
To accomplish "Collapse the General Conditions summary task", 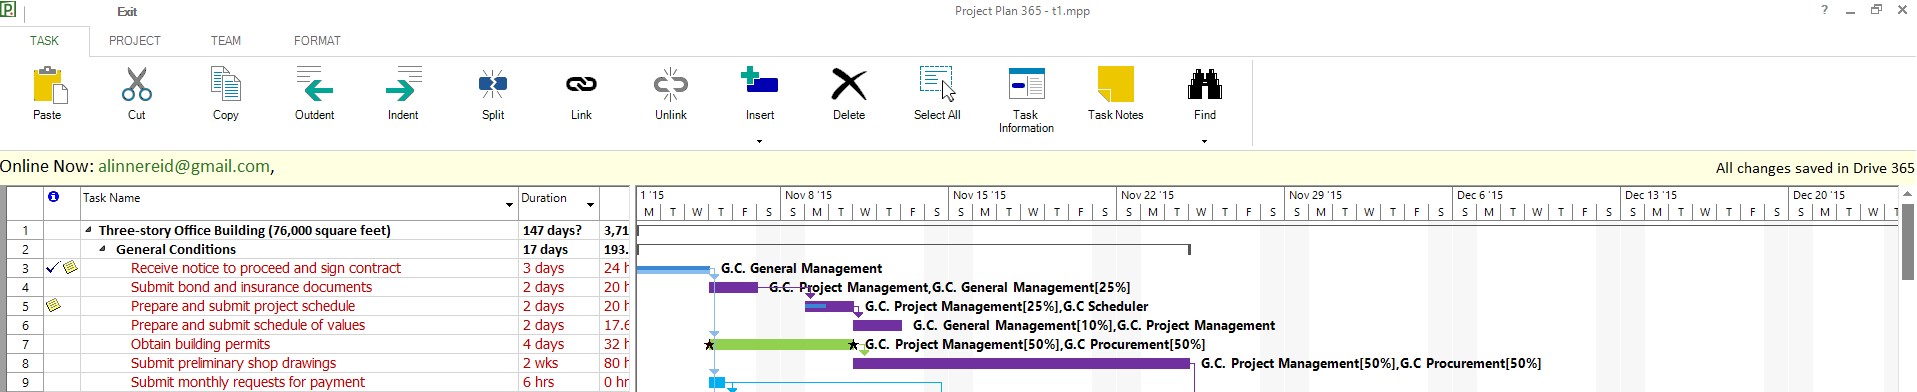I will tap(103, 249).
